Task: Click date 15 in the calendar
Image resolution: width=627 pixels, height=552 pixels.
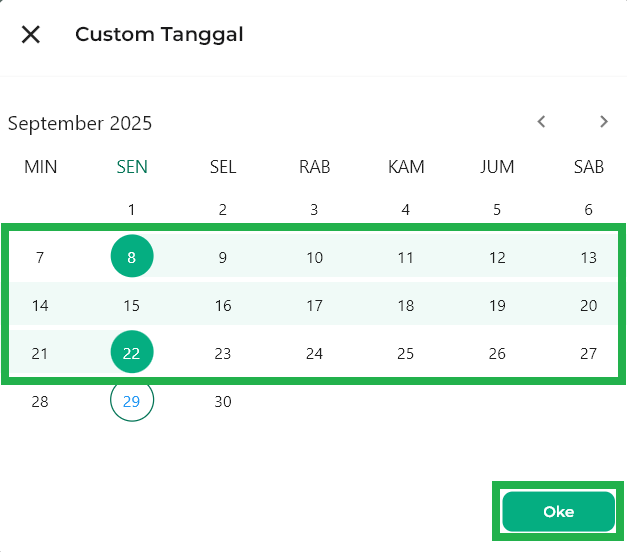Action: pos(132,306)
